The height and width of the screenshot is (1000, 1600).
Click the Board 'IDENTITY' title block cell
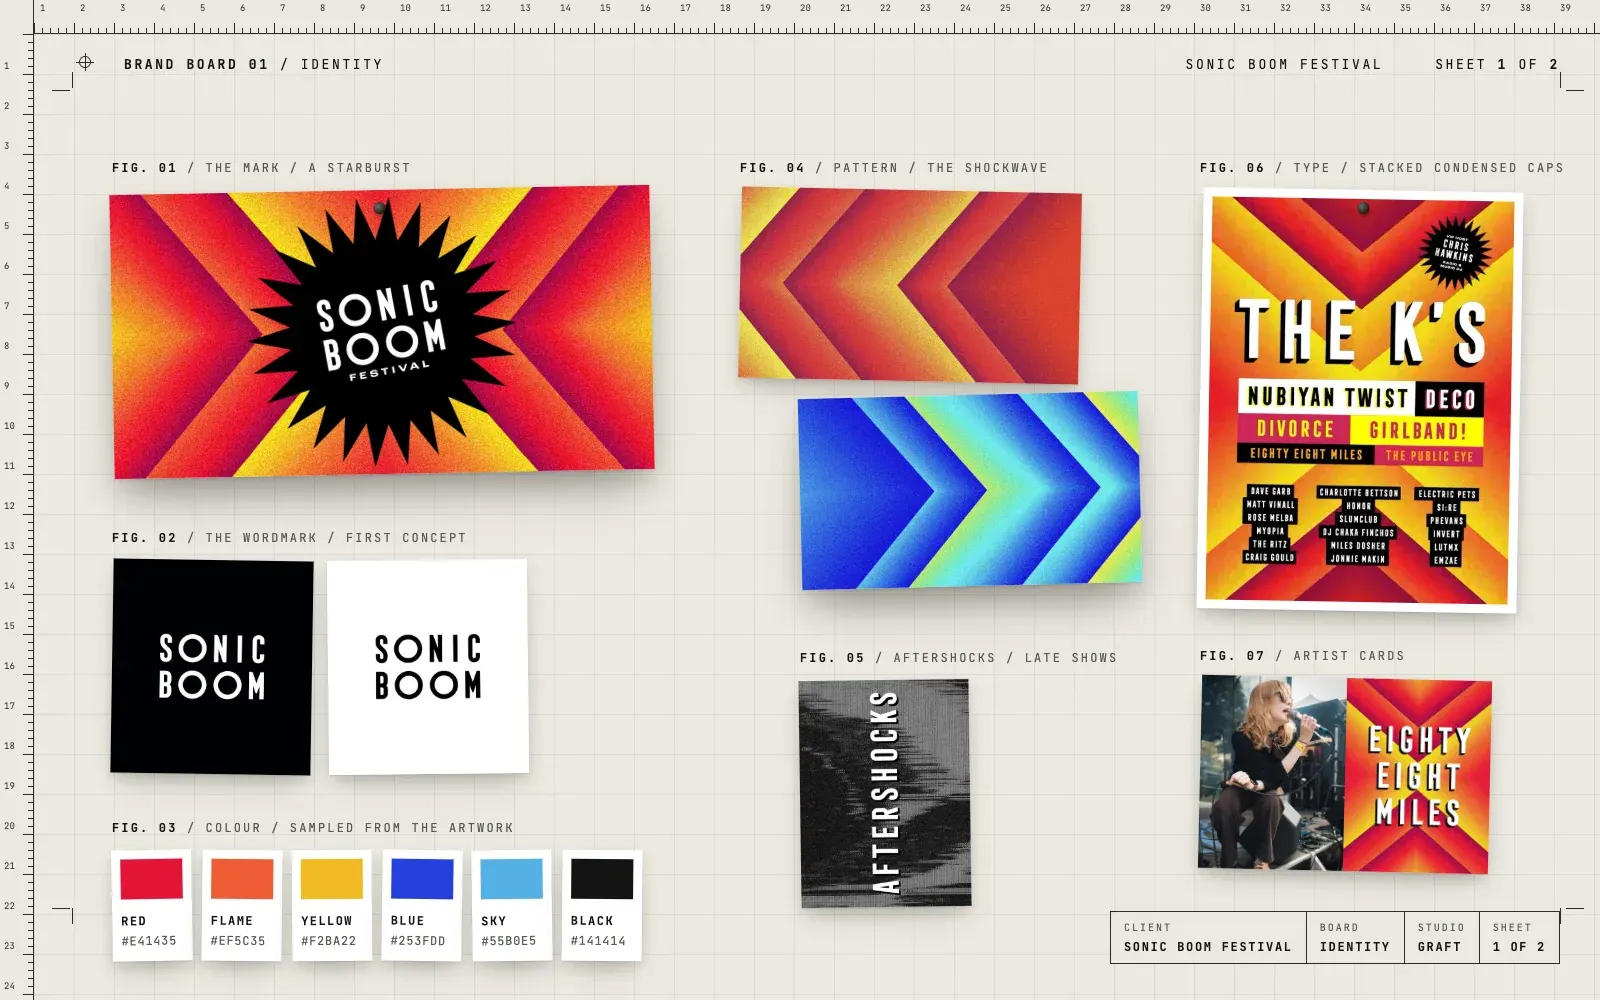pos(1355,937)
